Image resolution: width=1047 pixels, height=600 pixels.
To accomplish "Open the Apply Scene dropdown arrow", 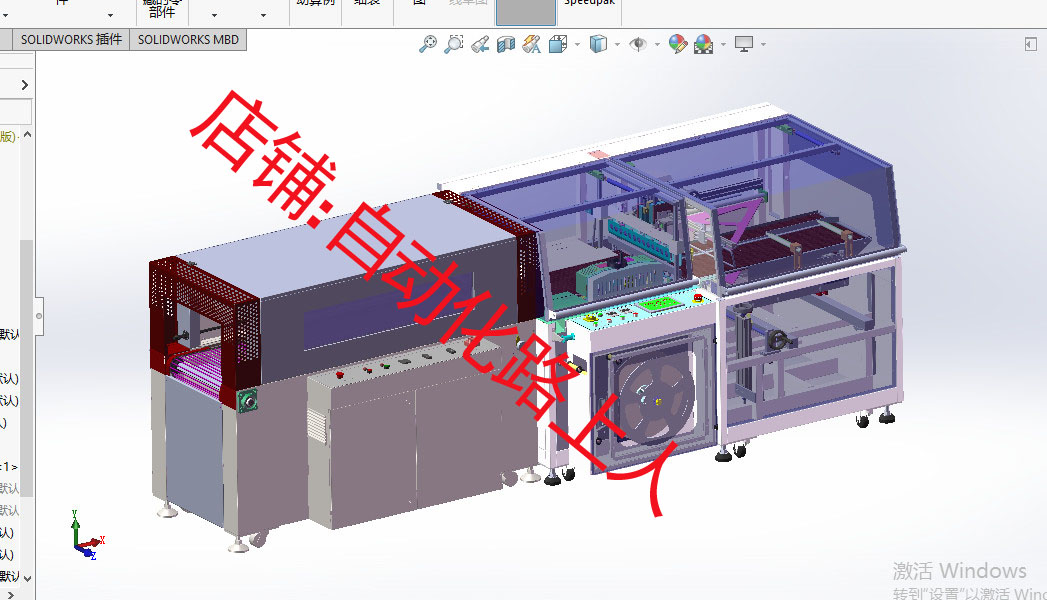I will 723,45.
